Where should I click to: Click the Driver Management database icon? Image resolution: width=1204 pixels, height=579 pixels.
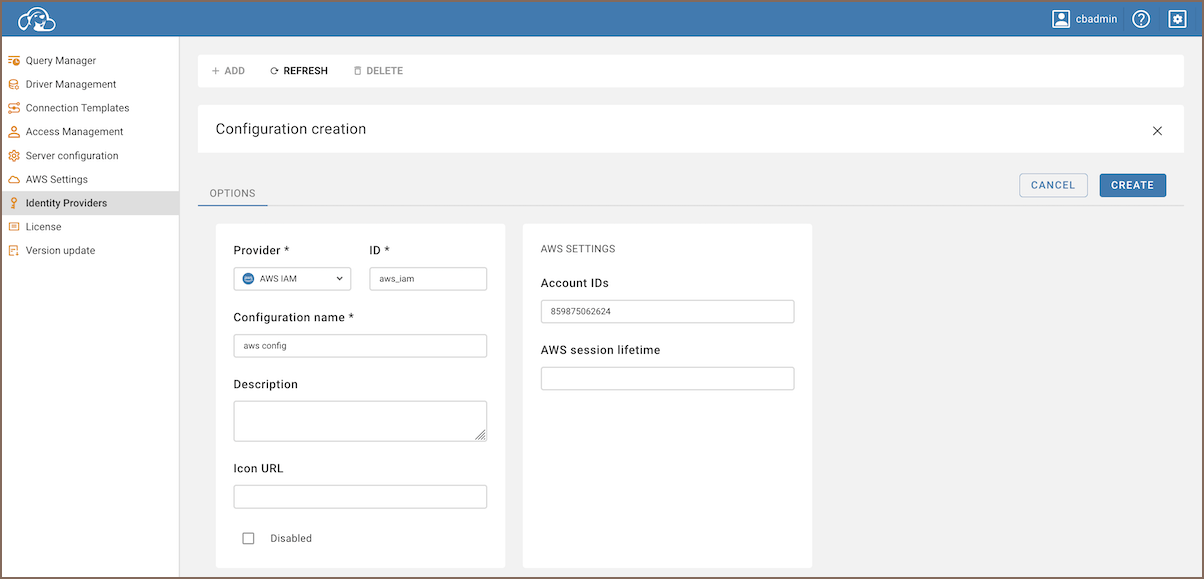click(14, 85)
